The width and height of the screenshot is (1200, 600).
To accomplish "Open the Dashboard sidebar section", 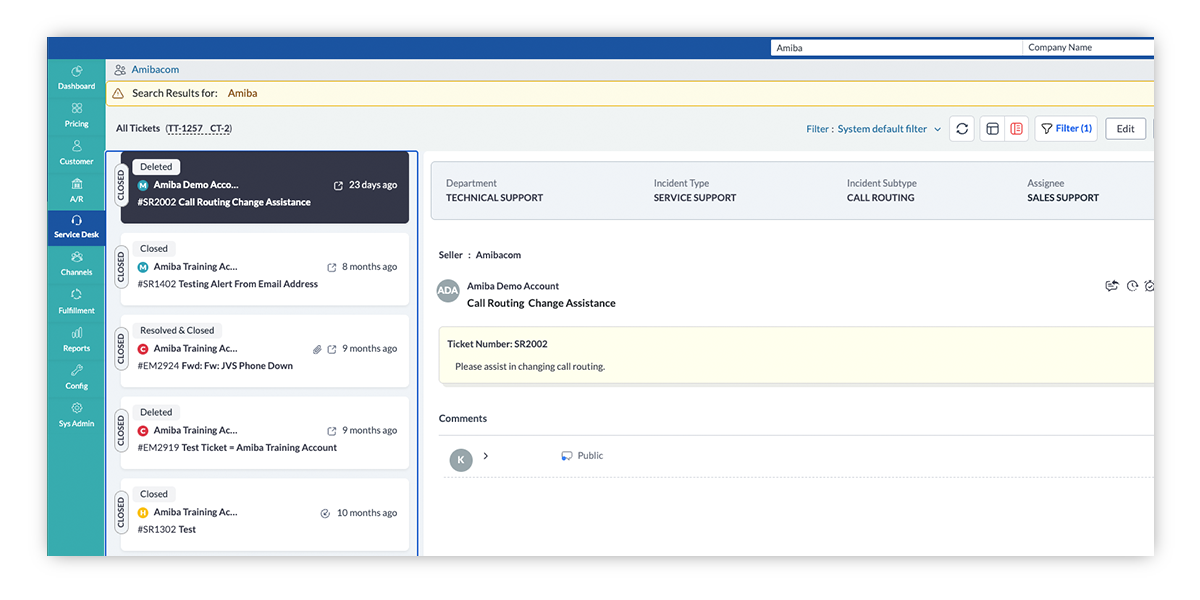I will tap(76, 78).
